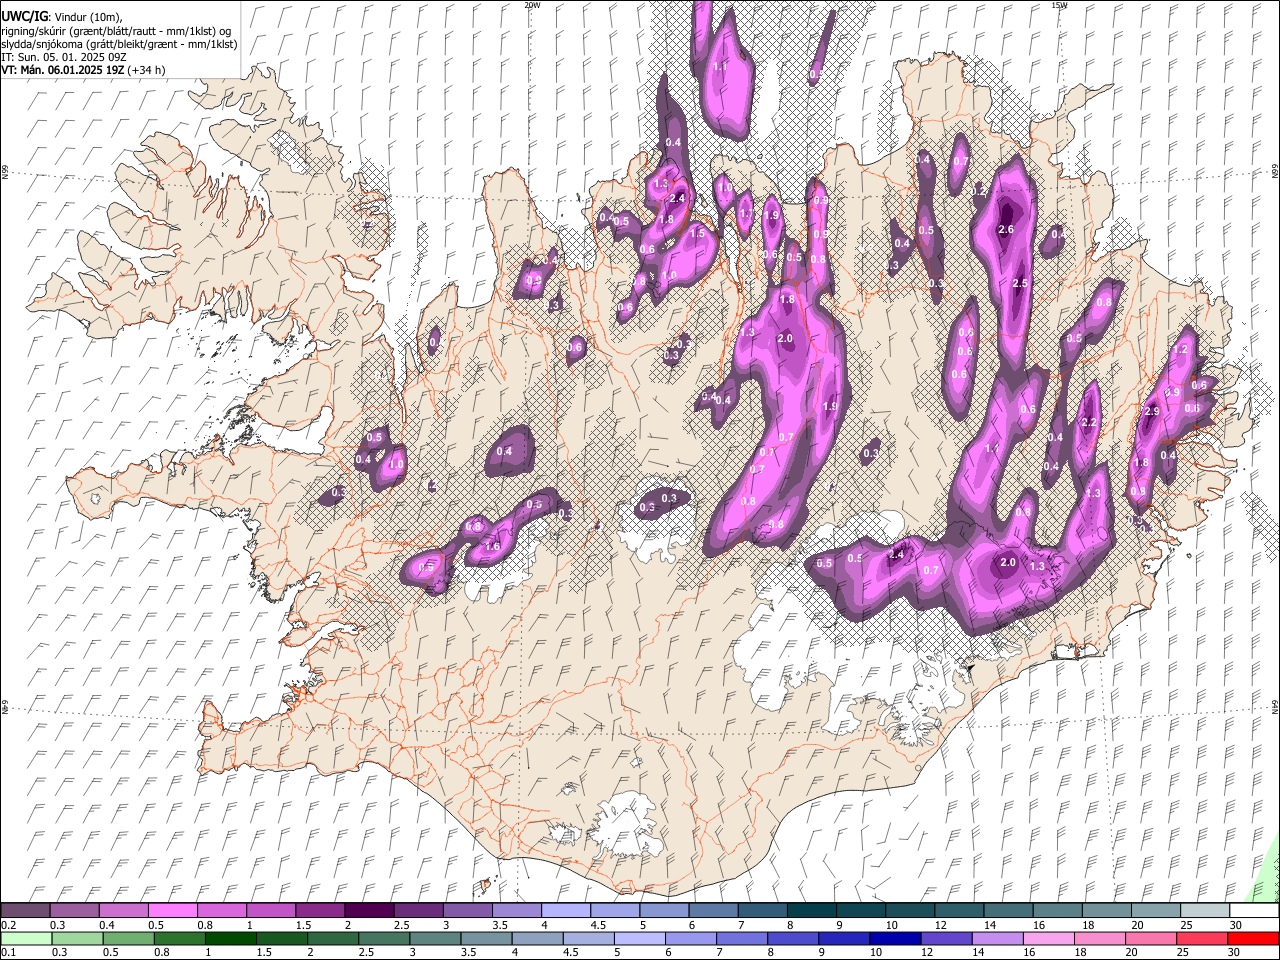Click the UWC/IG title text
The height and width of the screenshot is (960, 1280).
[24, 16]
